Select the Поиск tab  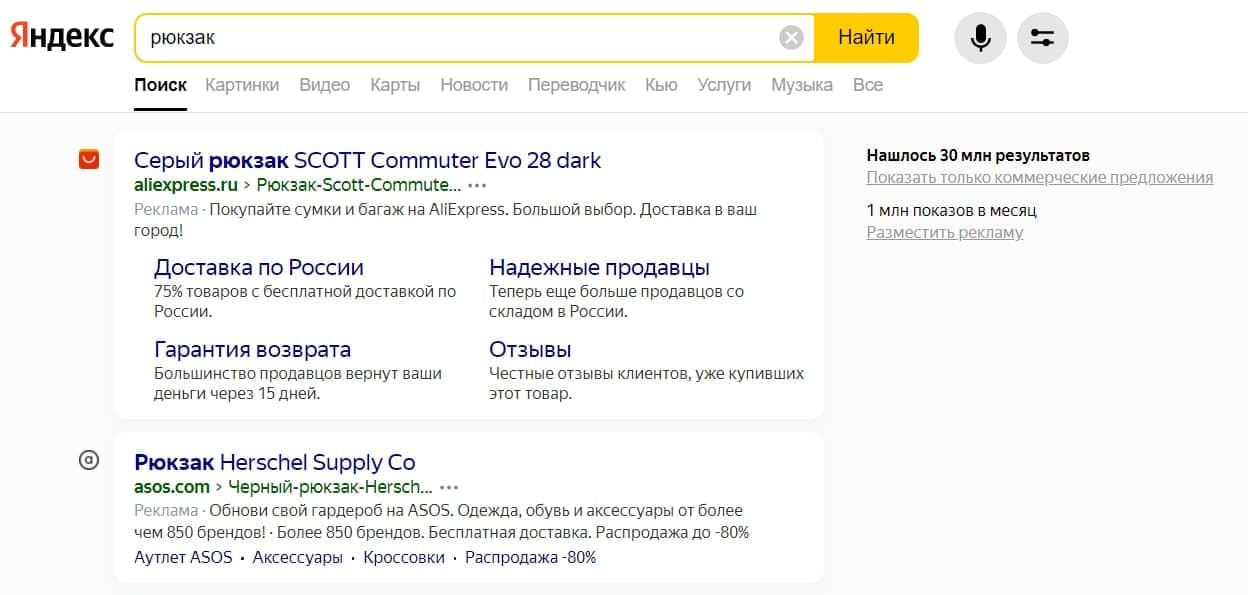click(160, 85)
